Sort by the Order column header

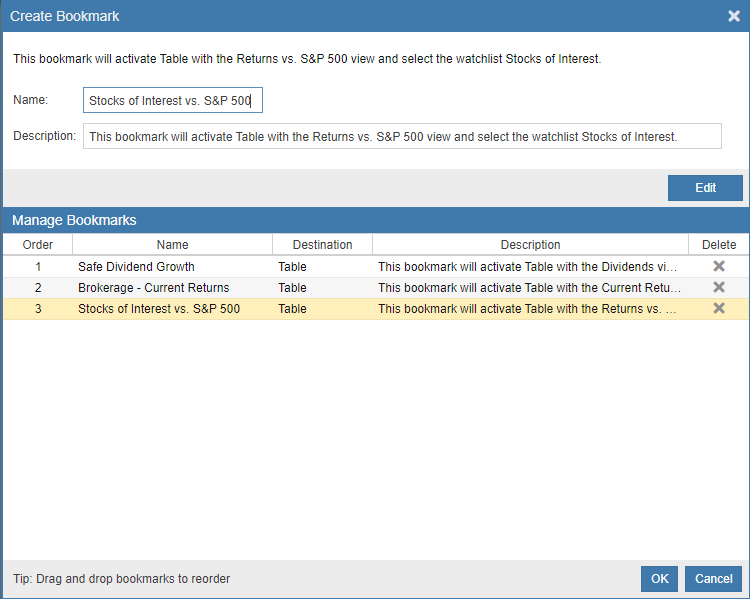click(x=38, y=244)
